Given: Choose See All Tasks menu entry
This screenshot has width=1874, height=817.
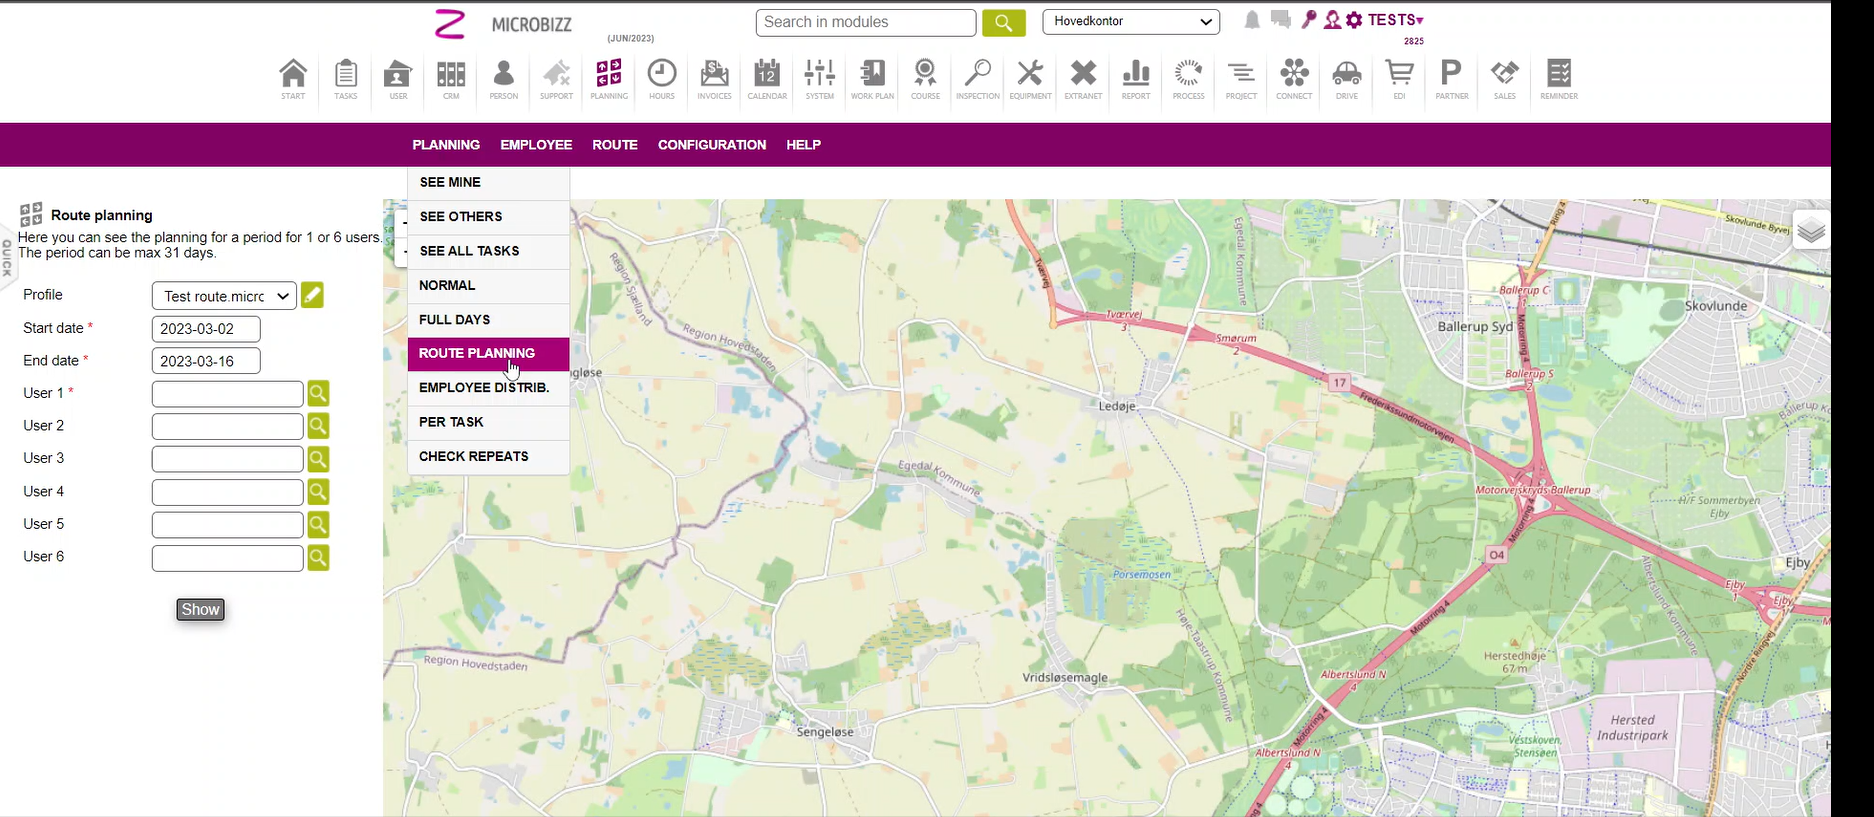Looking at the screenshot, I should point(469,251).
